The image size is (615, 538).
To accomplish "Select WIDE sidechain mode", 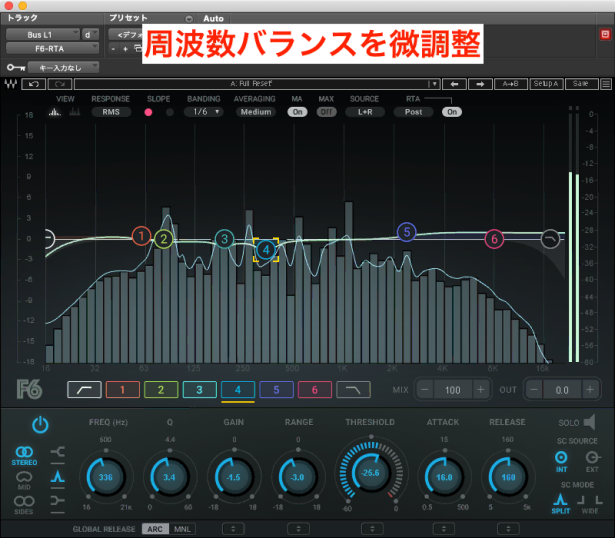I will pyautogui.click(x=590, y=504).
